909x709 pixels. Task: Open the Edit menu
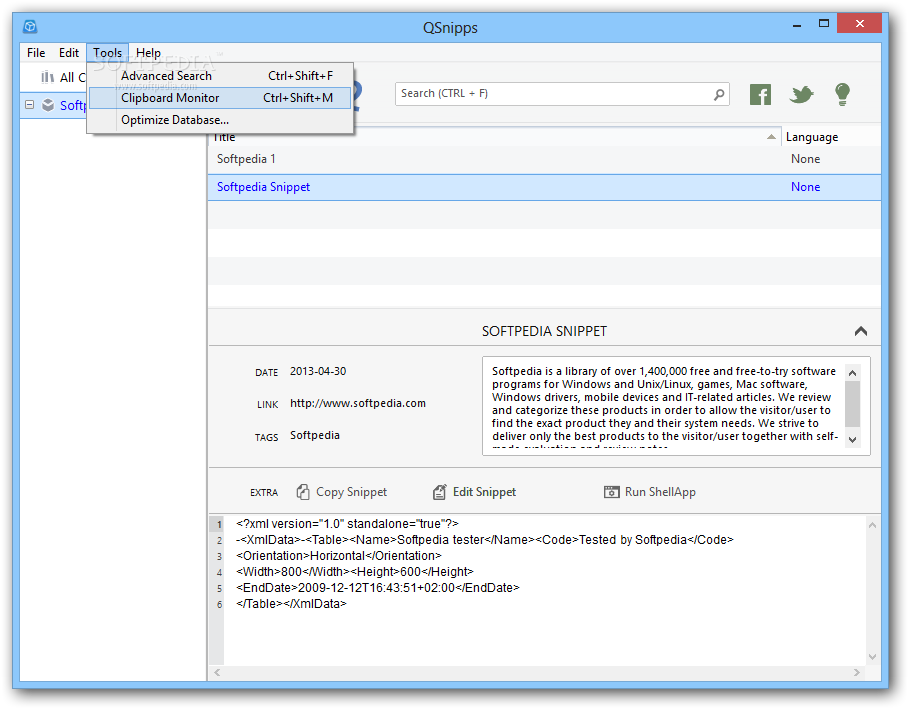pos(69,53)
